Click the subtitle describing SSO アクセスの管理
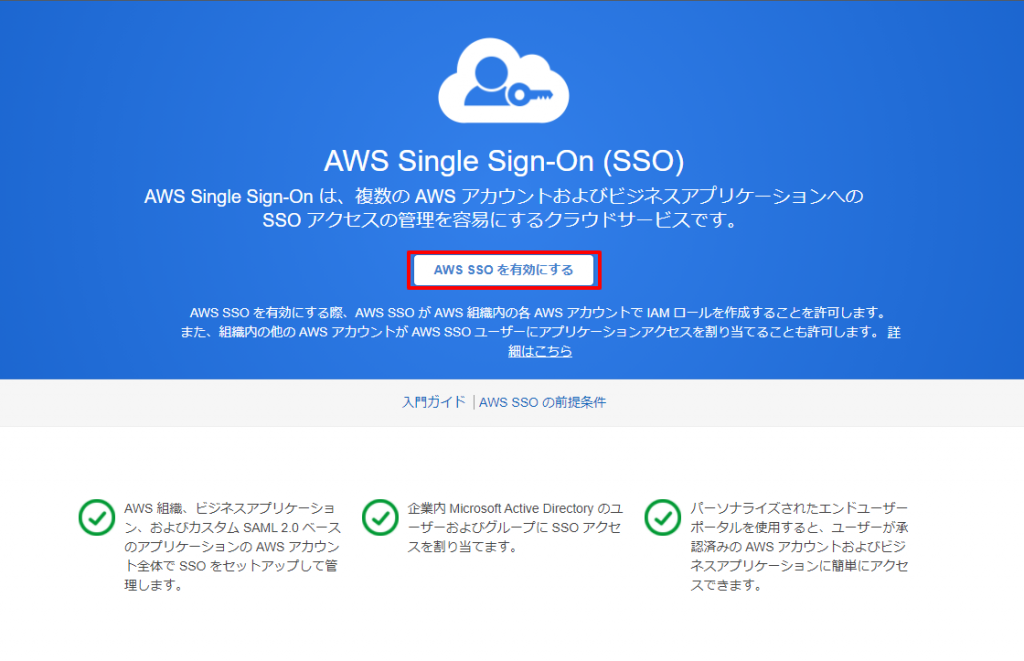 [504, 208]
